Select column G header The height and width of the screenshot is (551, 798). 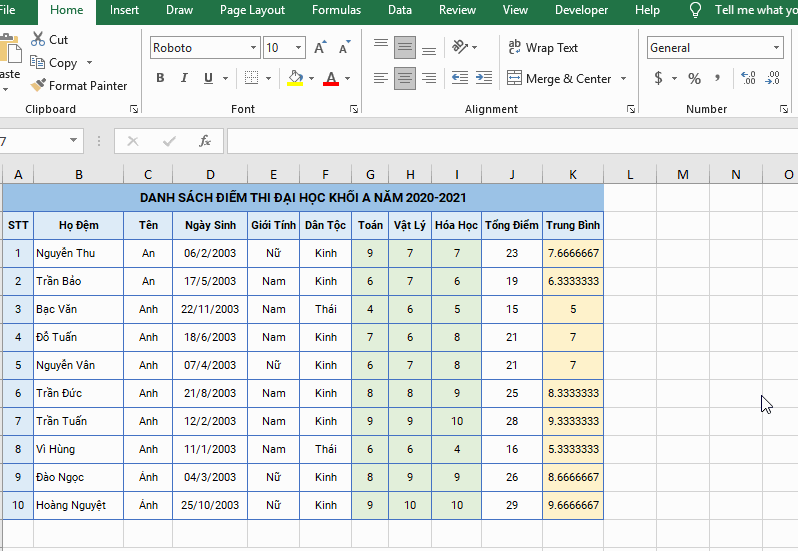click(x=370, y=175)
